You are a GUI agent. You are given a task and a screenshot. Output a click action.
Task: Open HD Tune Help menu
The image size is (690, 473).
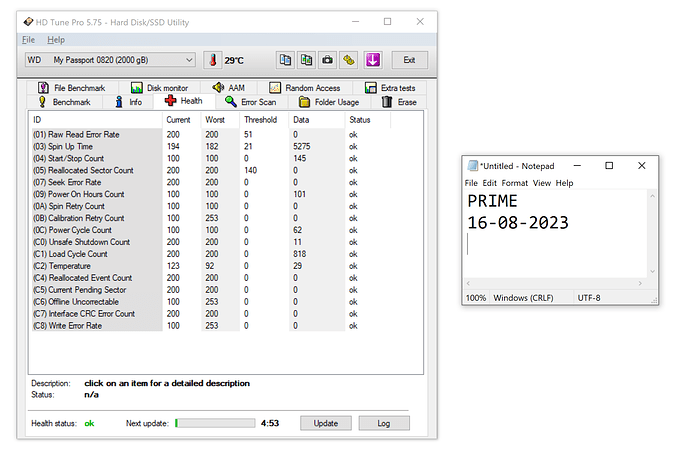point(56,40)
